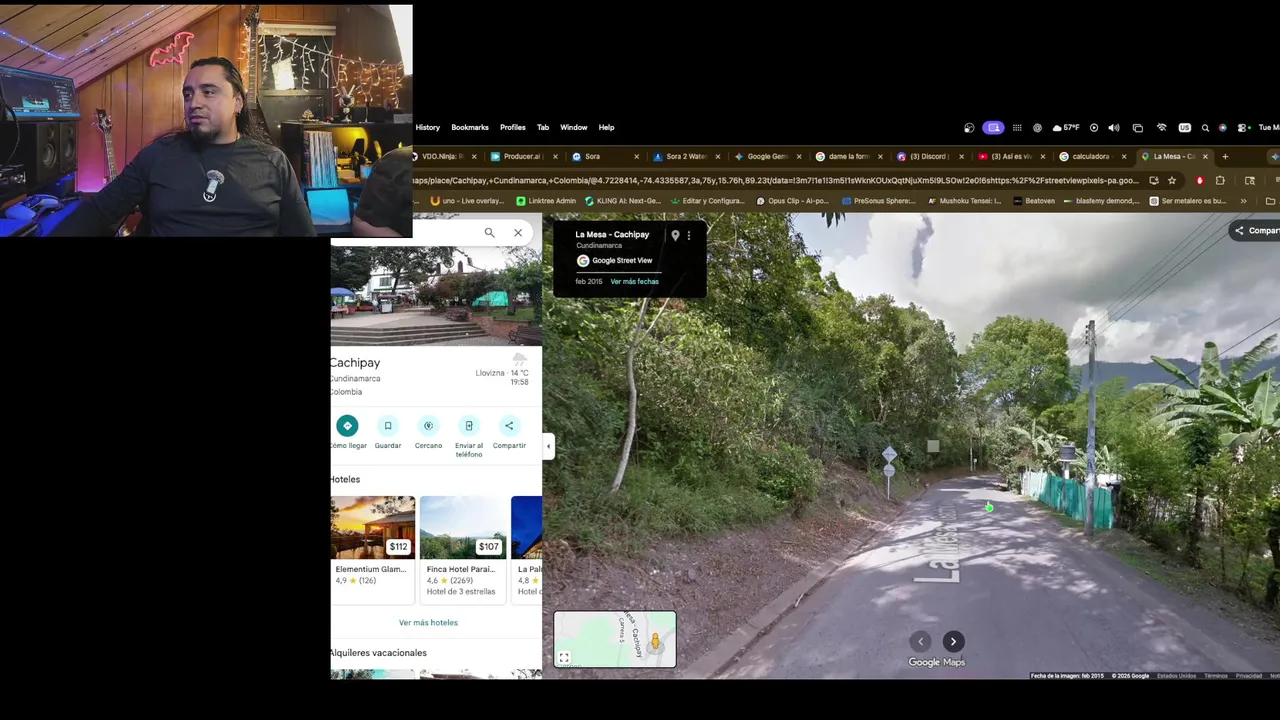Viewport: 1280px width, 720px height.
Task: Click the Cercano nearby icon
Action: tap(428, 425)
